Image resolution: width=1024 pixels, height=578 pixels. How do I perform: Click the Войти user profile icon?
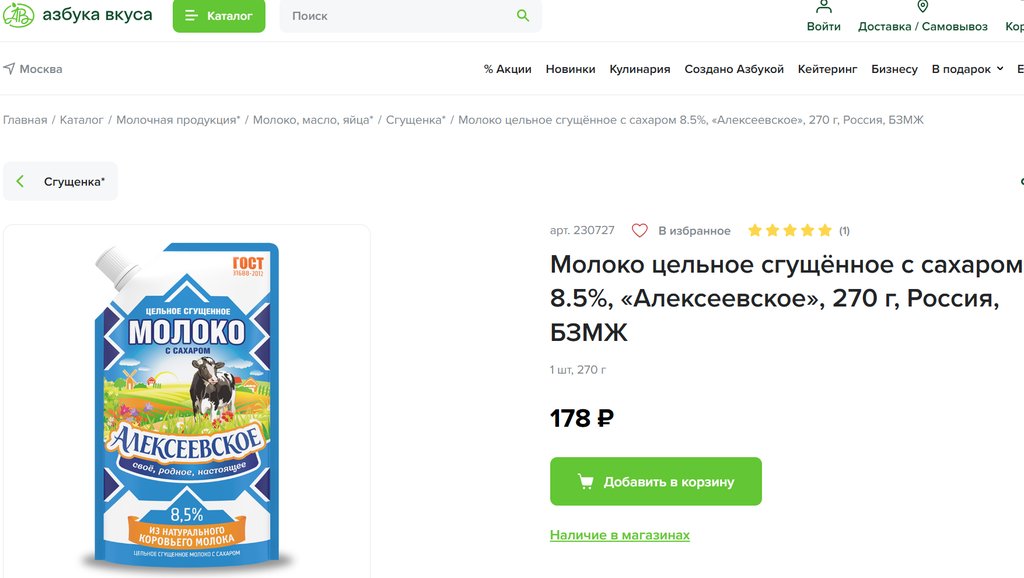point(823,7)
